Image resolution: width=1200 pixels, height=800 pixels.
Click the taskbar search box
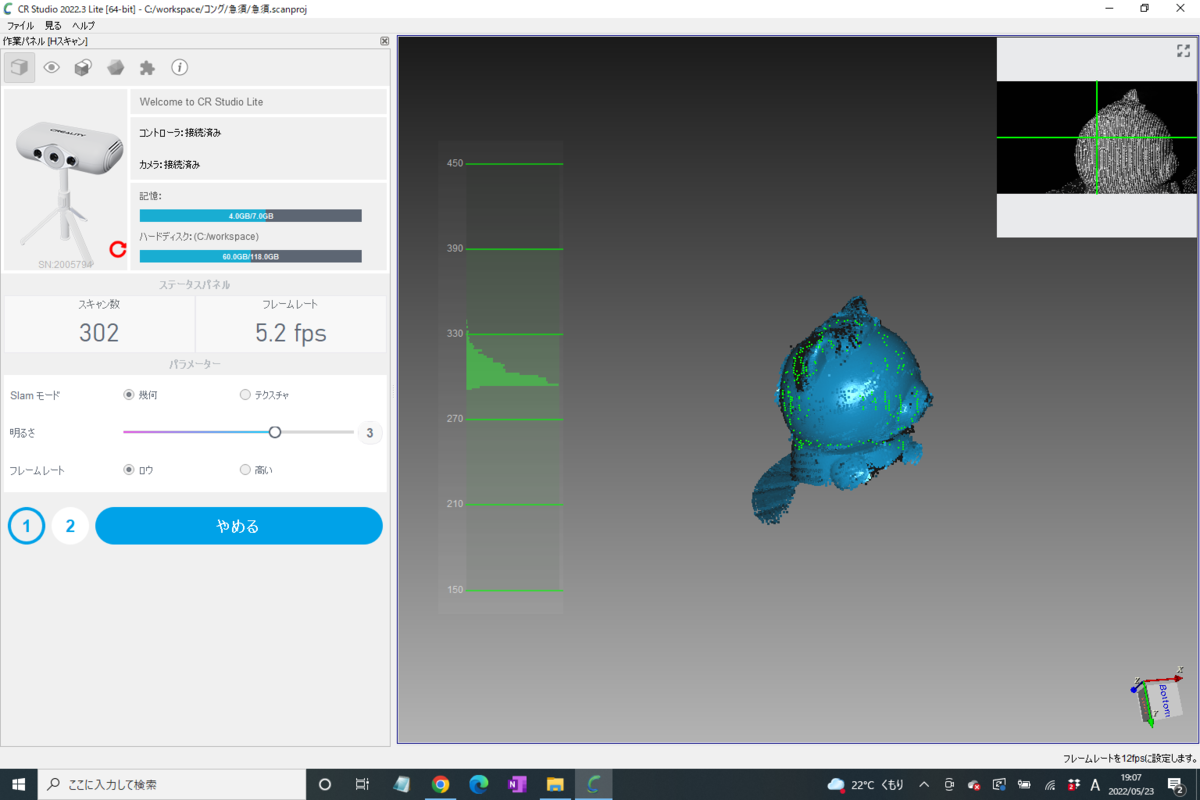(x=170, y=785)
